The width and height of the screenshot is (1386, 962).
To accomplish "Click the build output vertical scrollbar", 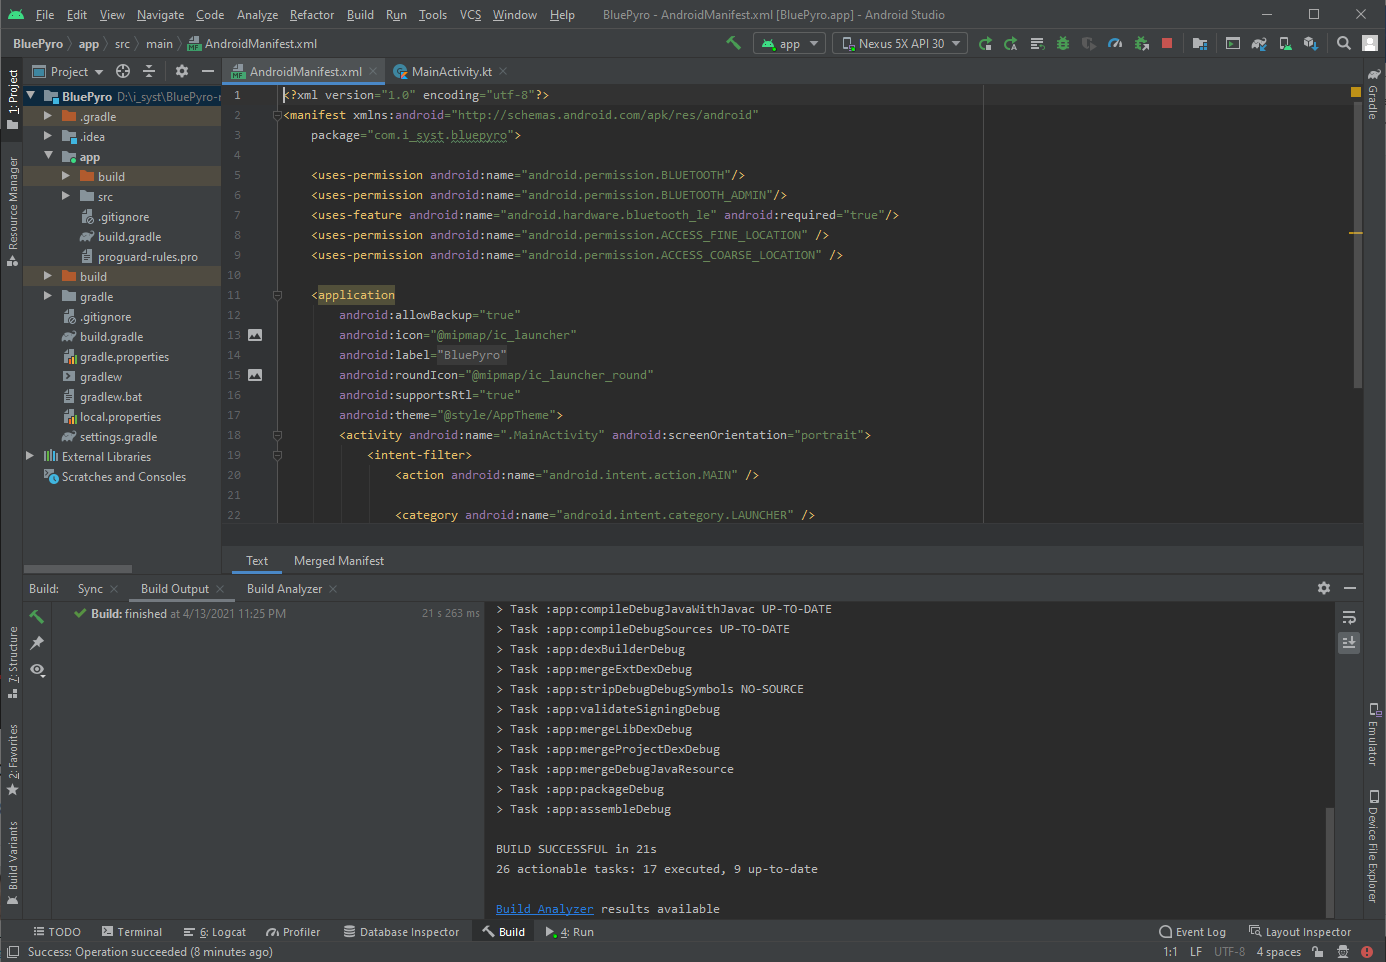I will [1329, 862].
